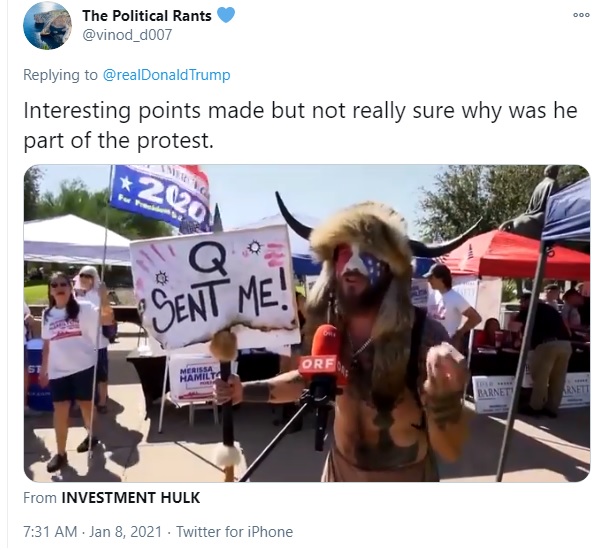Open the INVESTMENT HULK video source
601x550 pixels.
131,498
